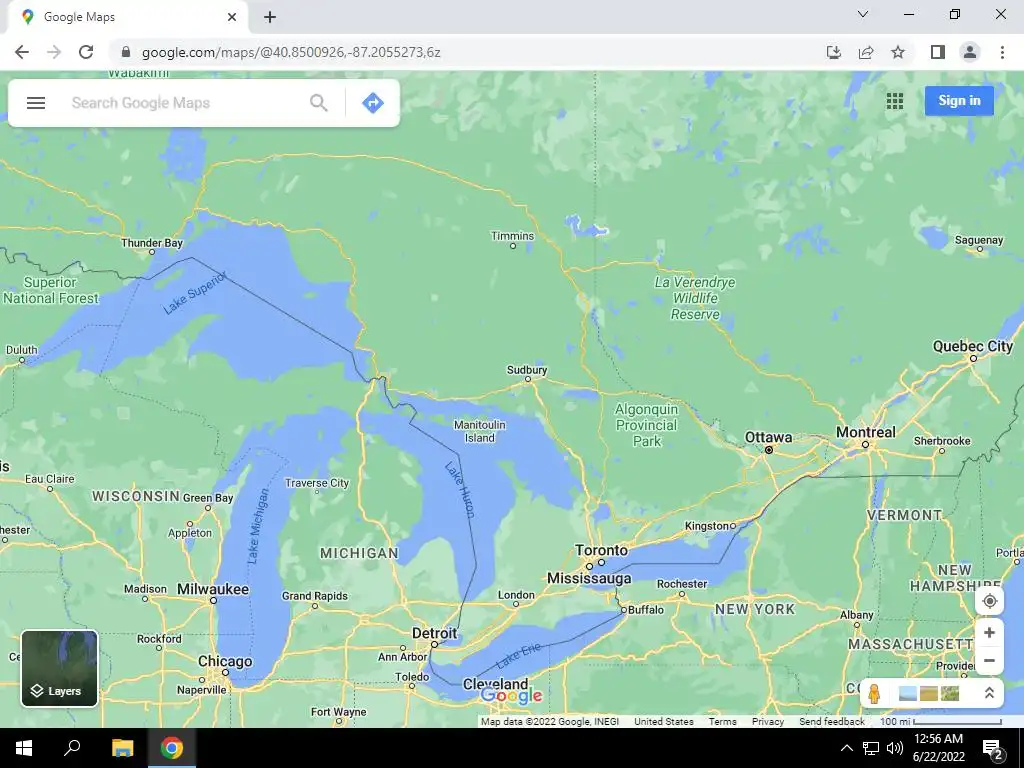Close the Google Maps tab
The height and width of the screenshot is (768, 1024).
coord(232,17)
